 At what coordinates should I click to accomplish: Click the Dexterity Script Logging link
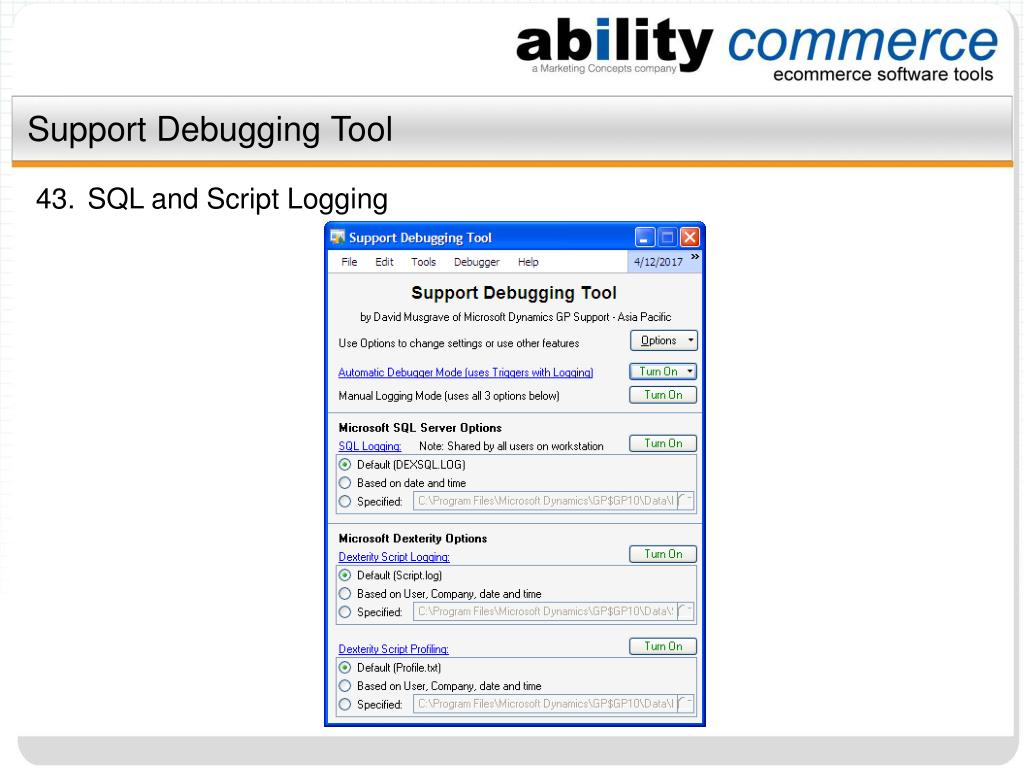pyautogui.click(x=394, y=557)
